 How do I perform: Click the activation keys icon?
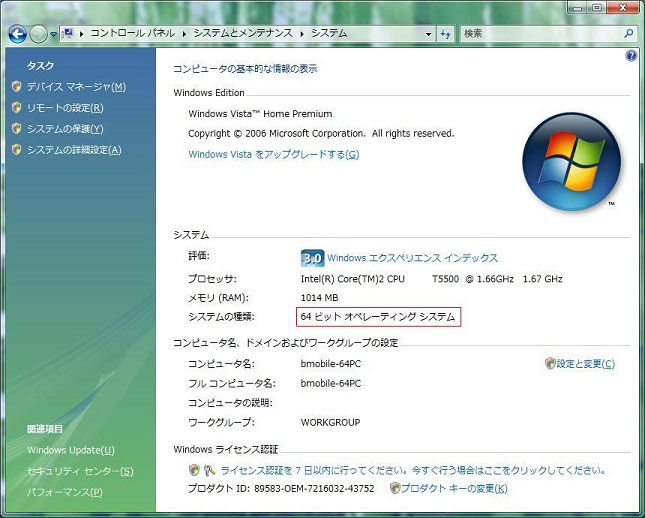click(210, 470)
